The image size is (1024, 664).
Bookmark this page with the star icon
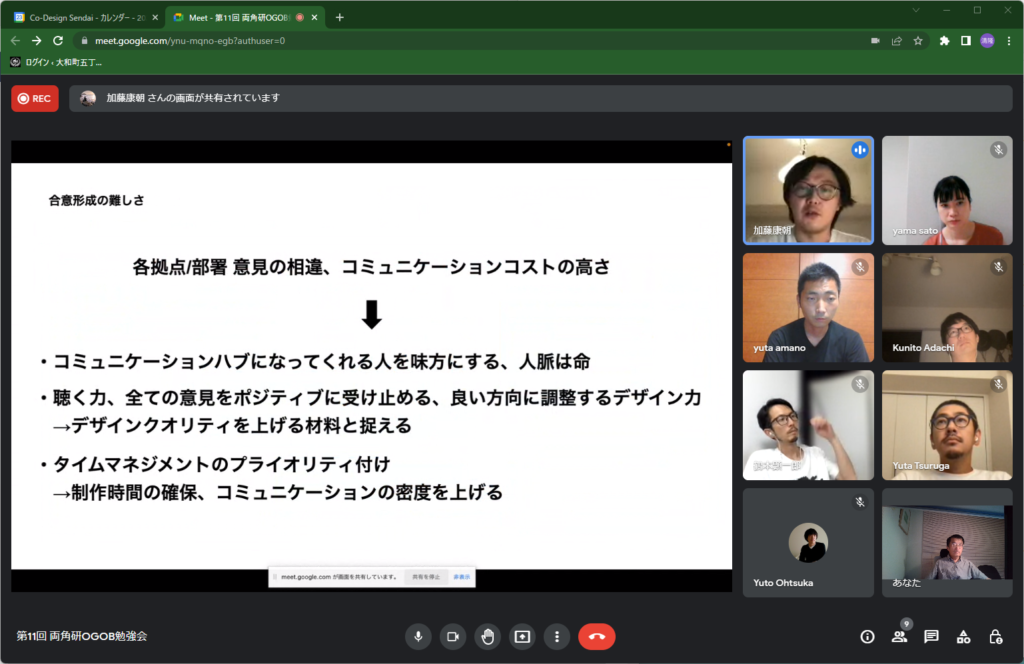[918, 41]
